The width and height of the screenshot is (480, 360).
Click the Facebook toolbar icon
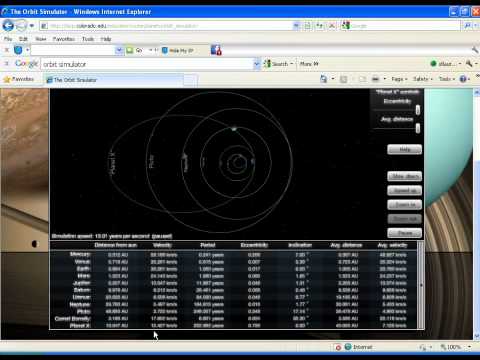[x=216, y=50]
